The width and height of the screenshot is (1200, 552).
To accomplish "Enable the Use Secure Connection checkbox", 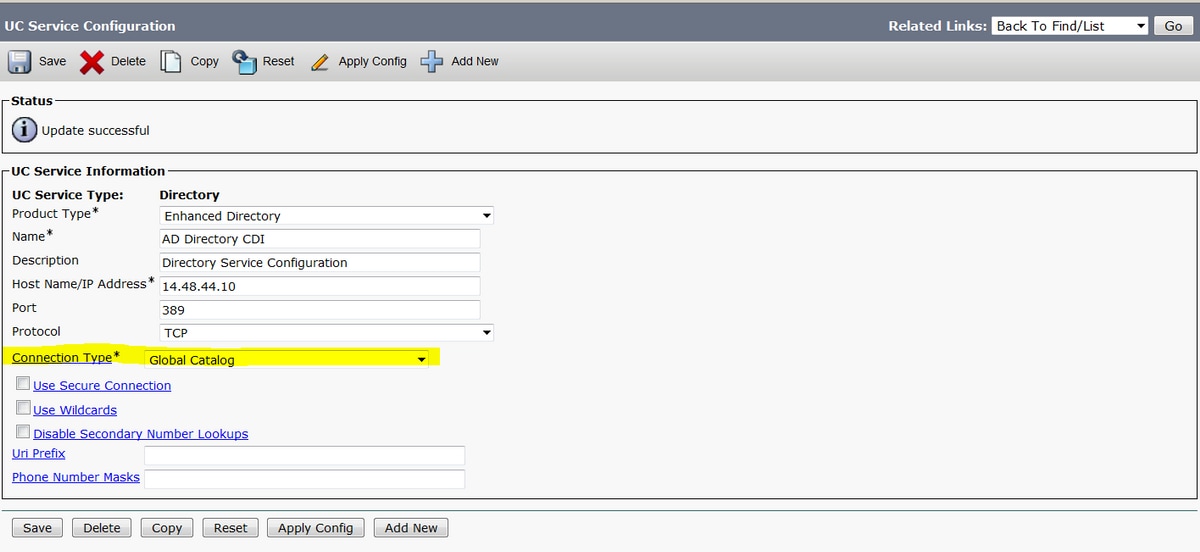I will [x=23, y=384].
